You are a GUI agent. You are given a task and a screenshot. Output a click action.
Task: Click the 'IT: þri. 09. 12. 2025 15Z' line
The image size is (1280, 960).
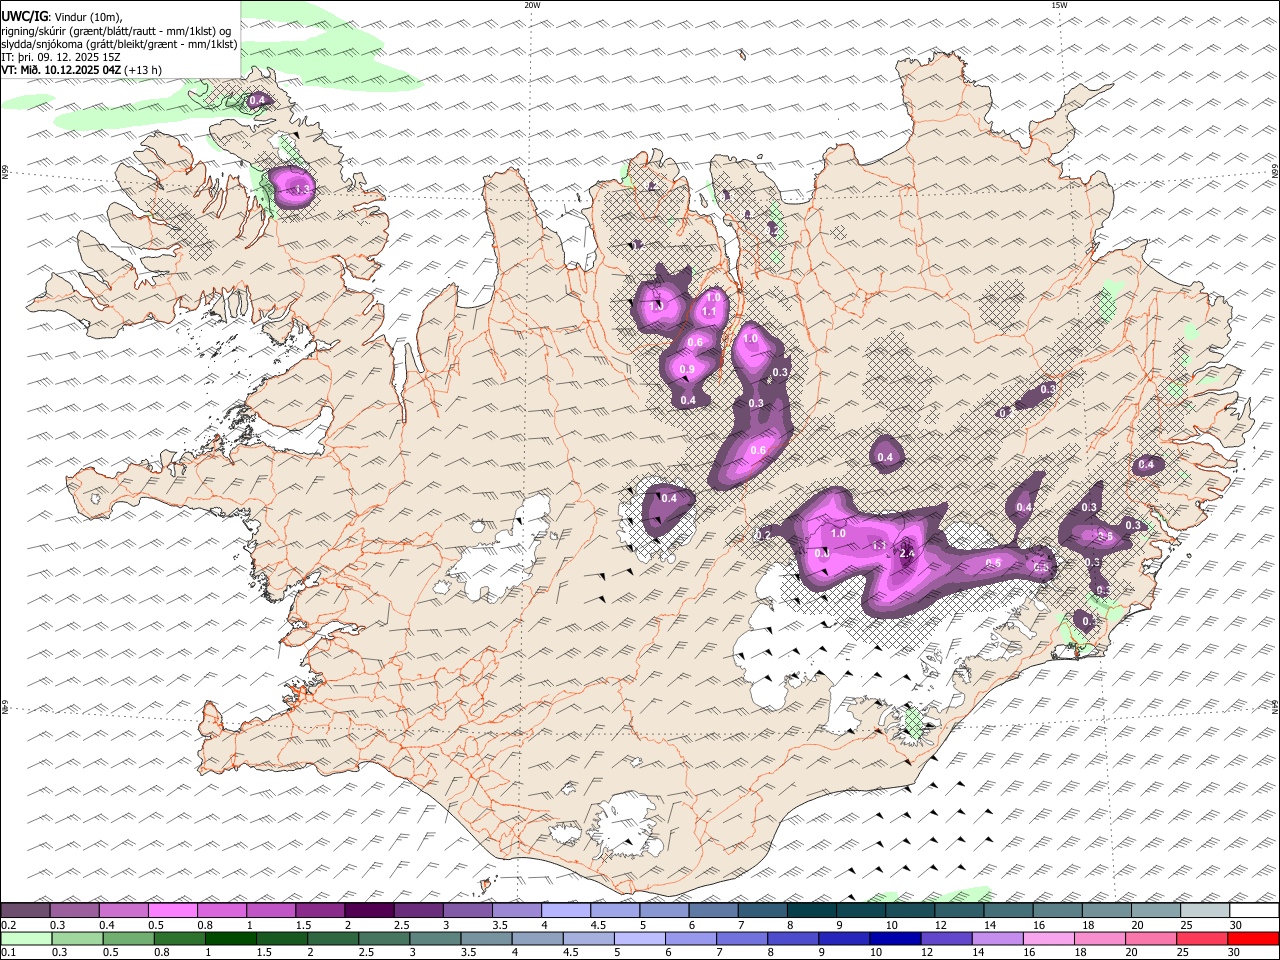pos(61,57)
